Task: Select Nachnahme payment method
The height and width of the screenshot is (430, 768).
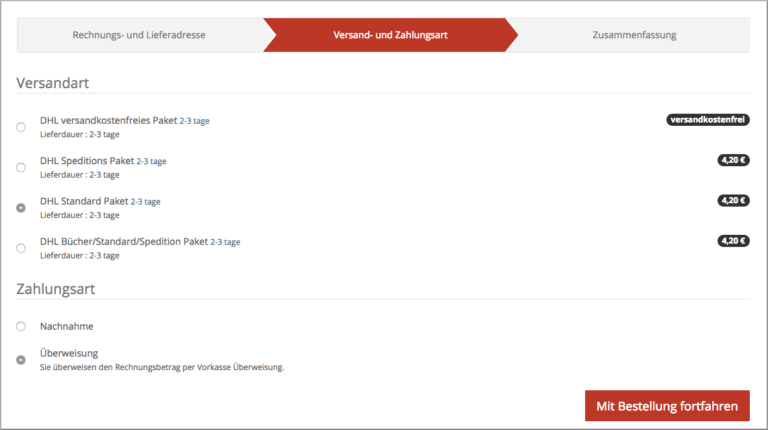Action: pos(21,326)
